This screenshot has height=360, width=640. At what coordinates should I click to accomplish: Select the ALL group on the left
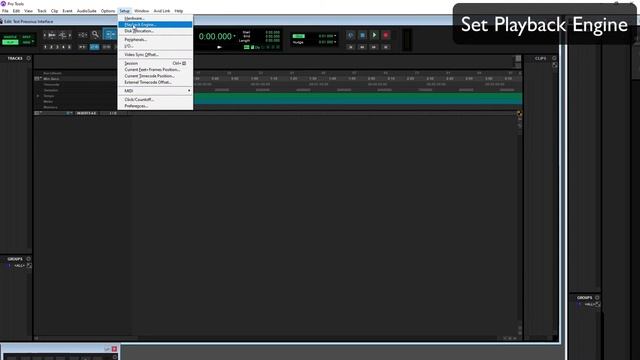tap(19, 266)
